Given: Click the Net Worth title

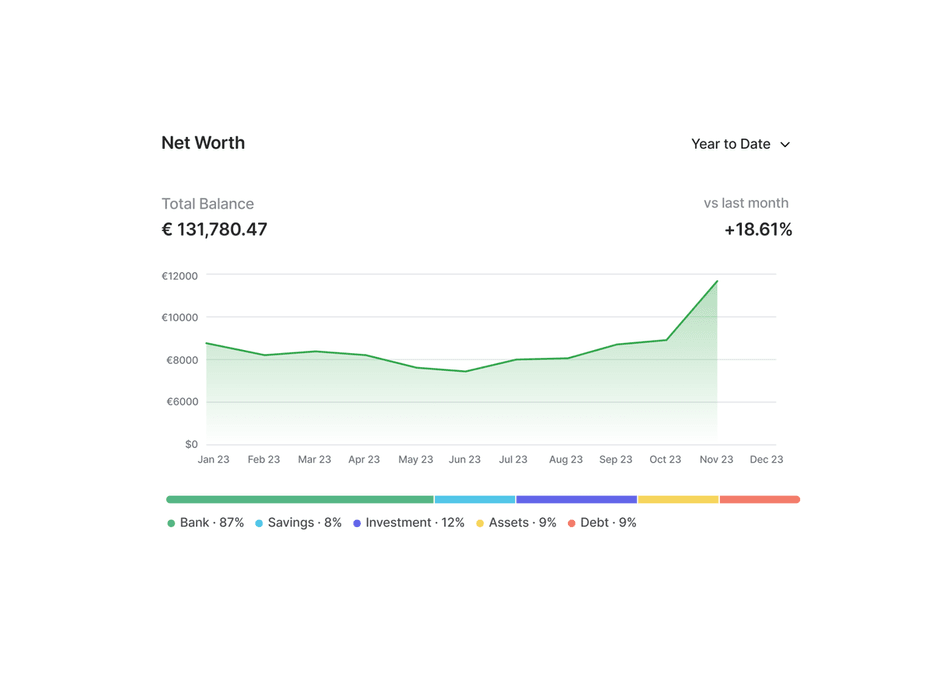Looking at the screenshot, I should pos(203,143).
